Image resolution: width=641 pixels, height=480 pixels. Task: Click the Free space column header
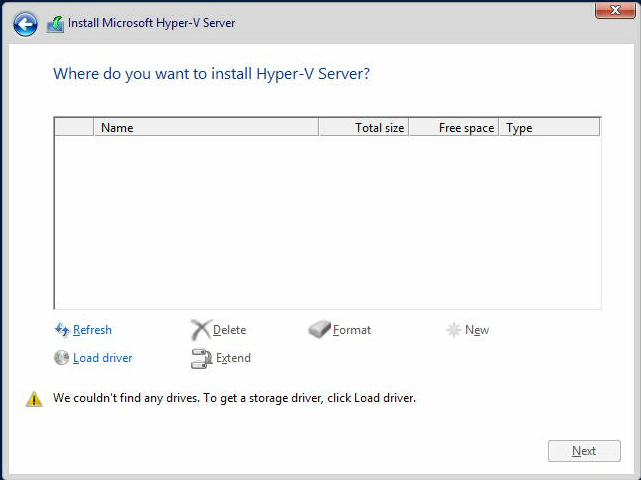[x=453, y=128]
